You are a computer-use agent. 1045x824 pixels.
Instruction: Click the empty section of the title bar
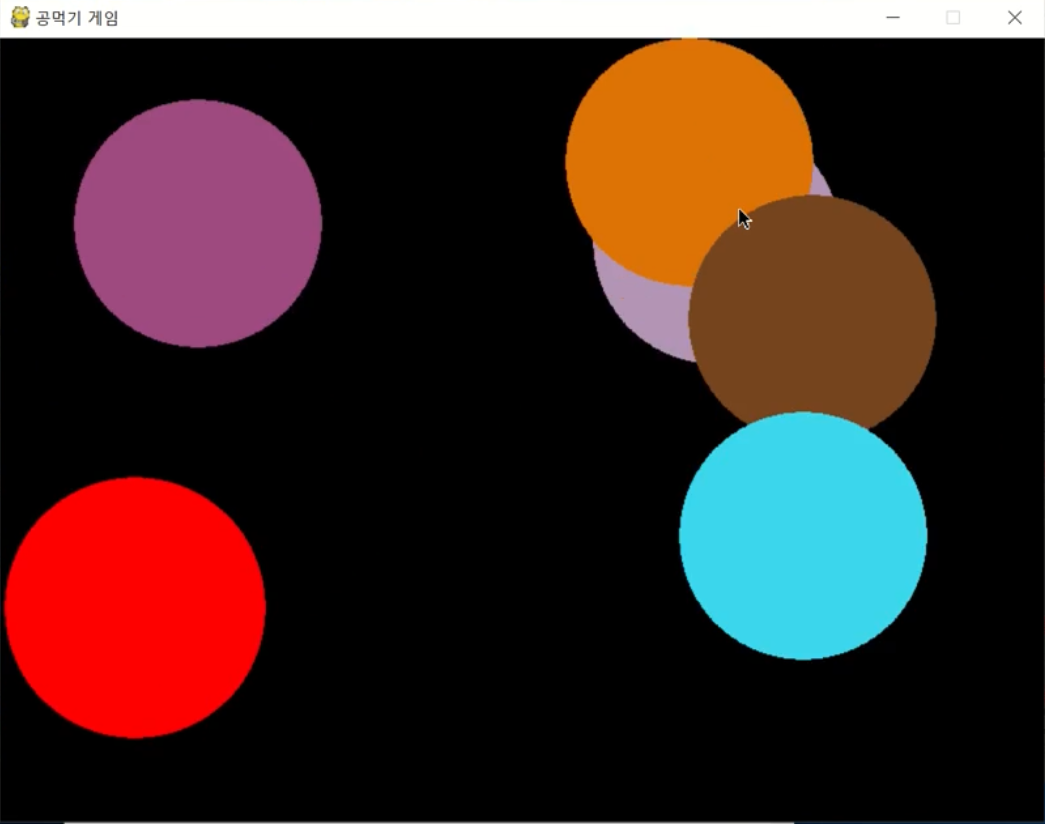(500, 17)
